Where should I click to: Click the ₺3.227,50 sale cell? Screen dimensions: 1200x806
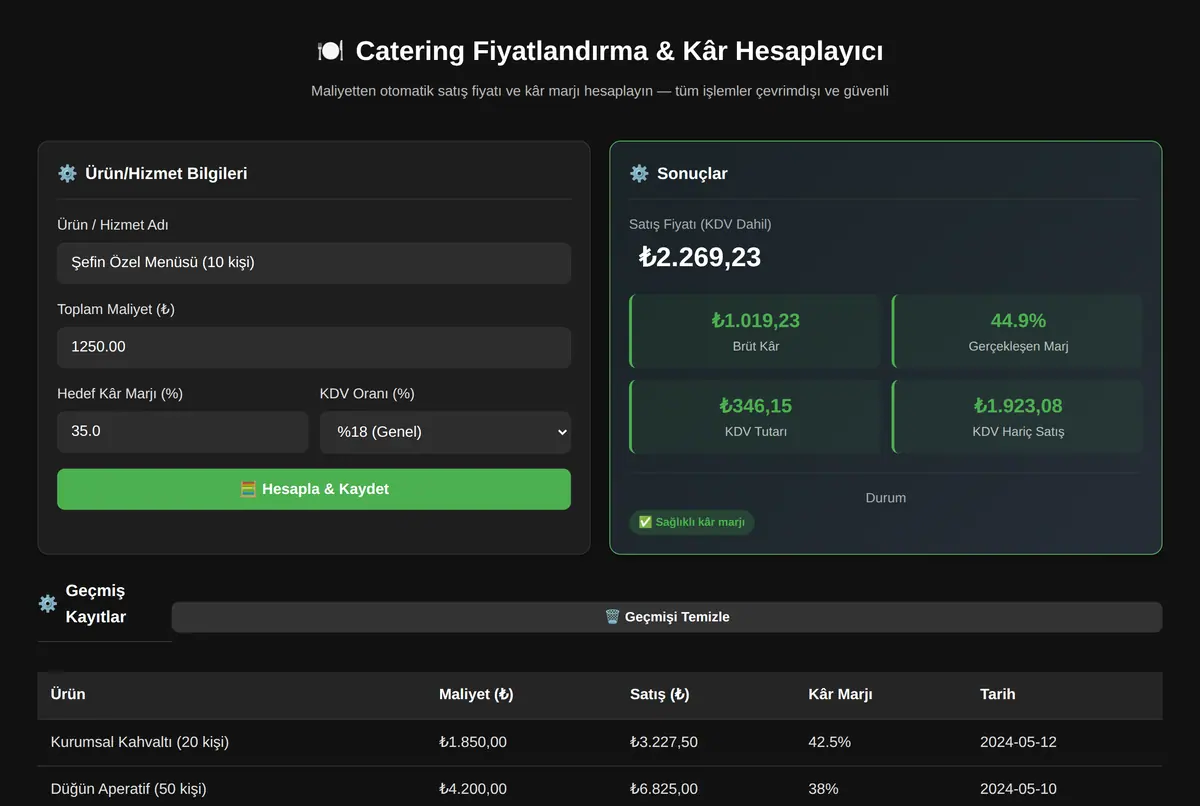[x=664, y=742]
